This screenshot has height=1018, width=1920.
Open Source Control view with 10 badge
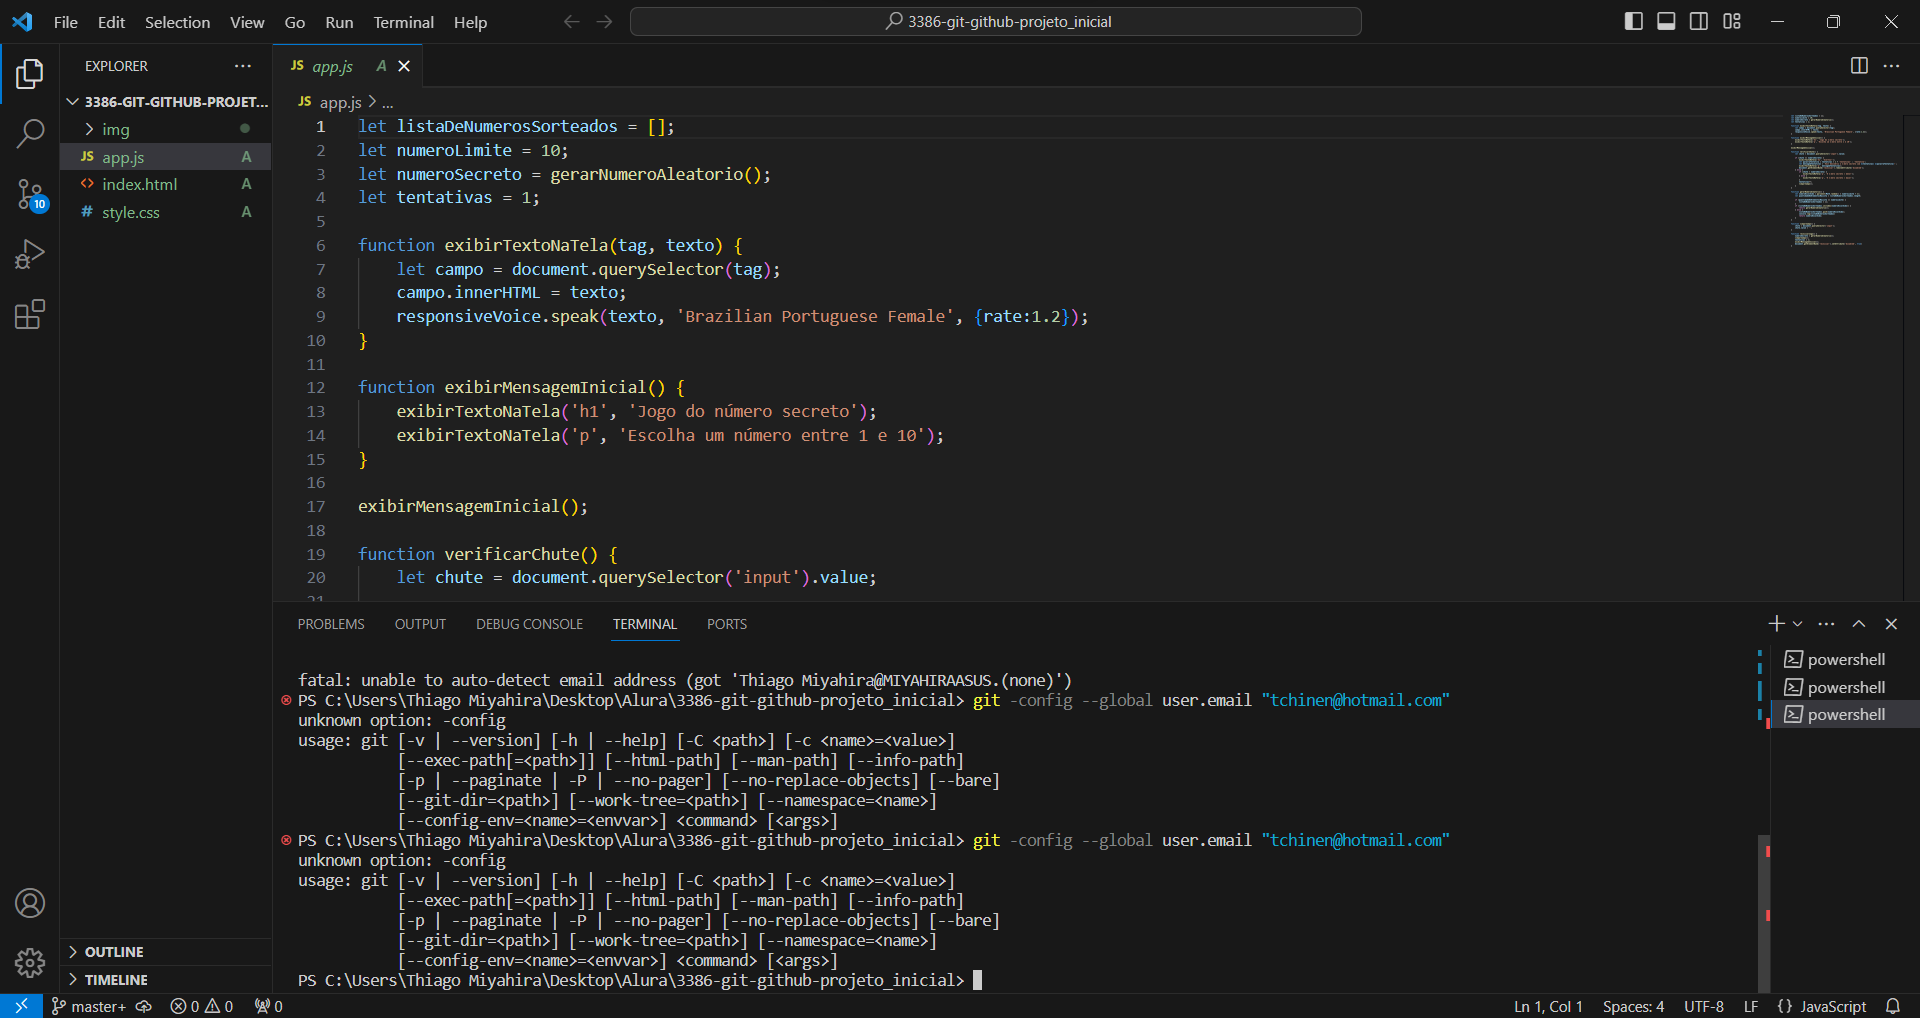tap(30, 195)
